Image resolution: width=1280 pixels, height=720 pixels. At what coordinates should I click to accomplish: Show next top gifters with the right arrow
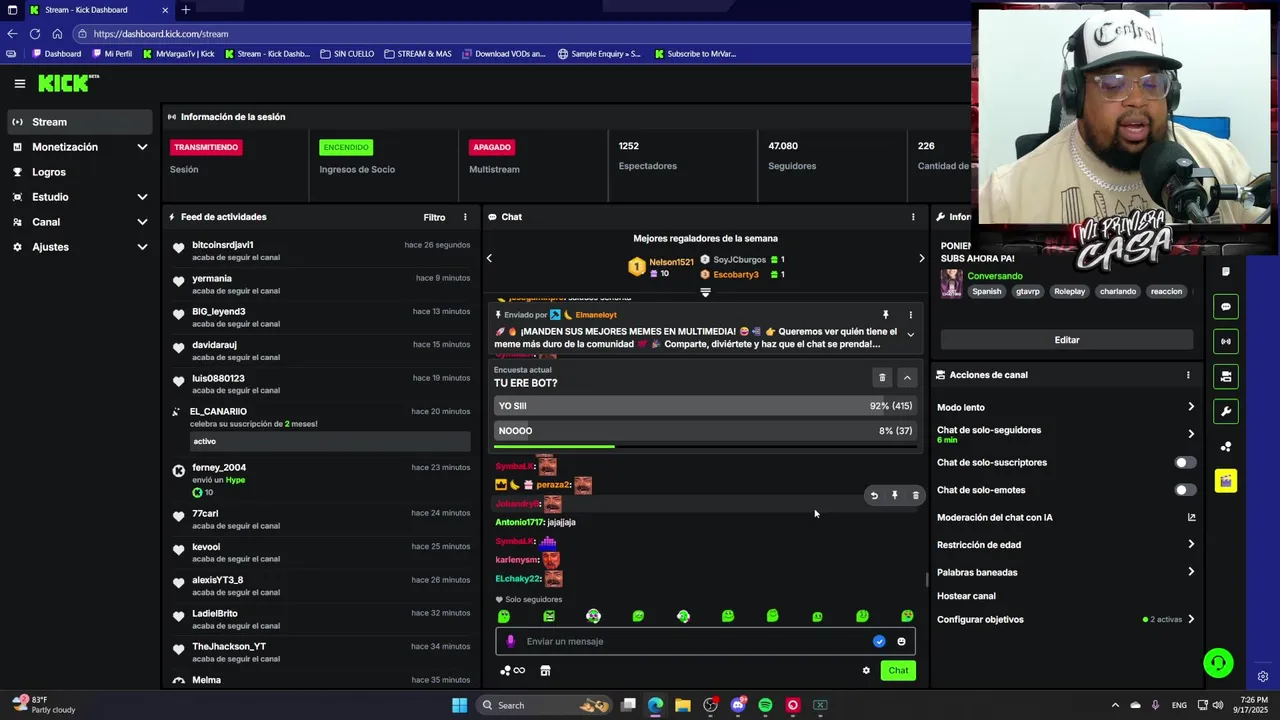coord(921,258)
